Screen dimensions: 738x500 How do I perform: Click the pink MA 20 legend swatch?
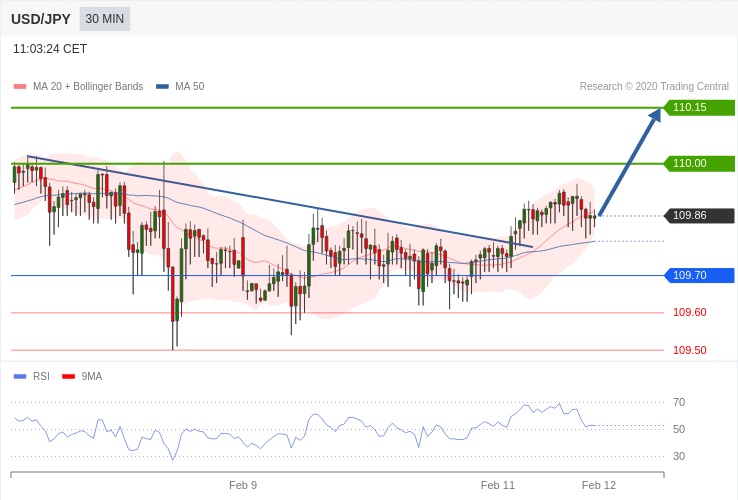point(20,87)
